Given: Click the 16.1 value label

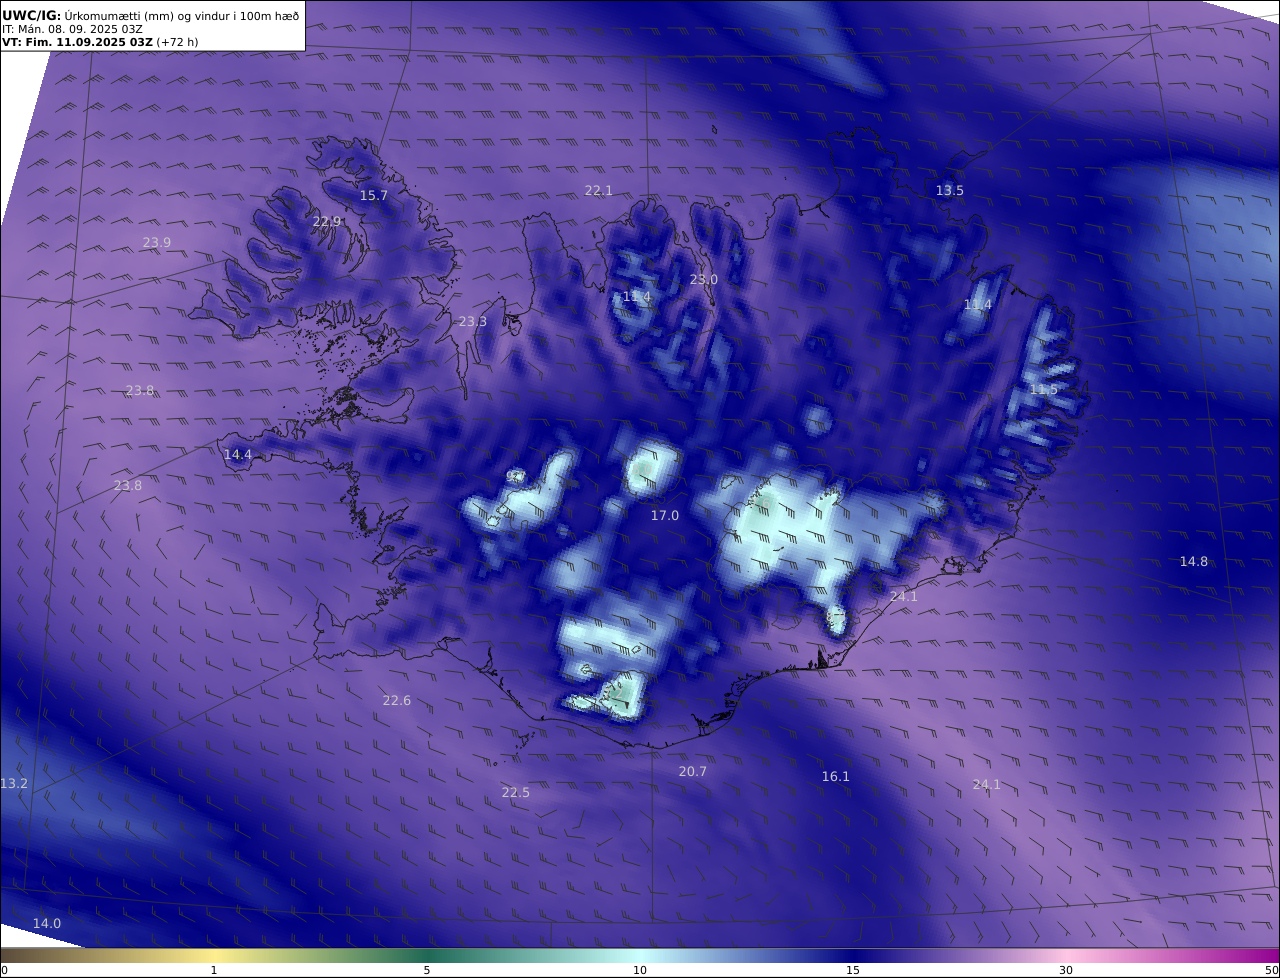Looking at the screenshot, I should point(836,777).
